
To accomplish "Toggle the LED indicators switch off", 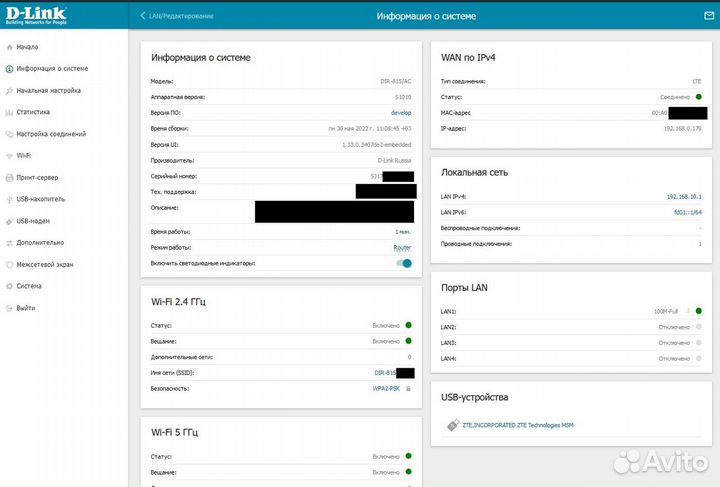I will coord(404,263).
